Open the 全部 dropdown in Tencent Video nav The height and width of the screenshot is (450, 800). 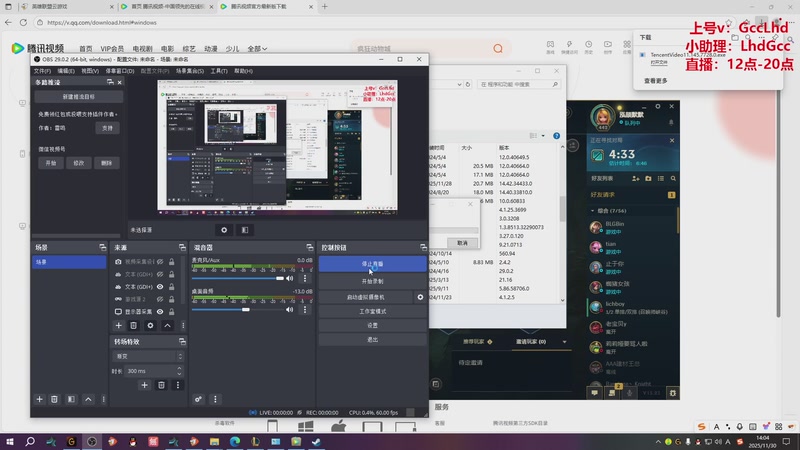click(257, 48)
